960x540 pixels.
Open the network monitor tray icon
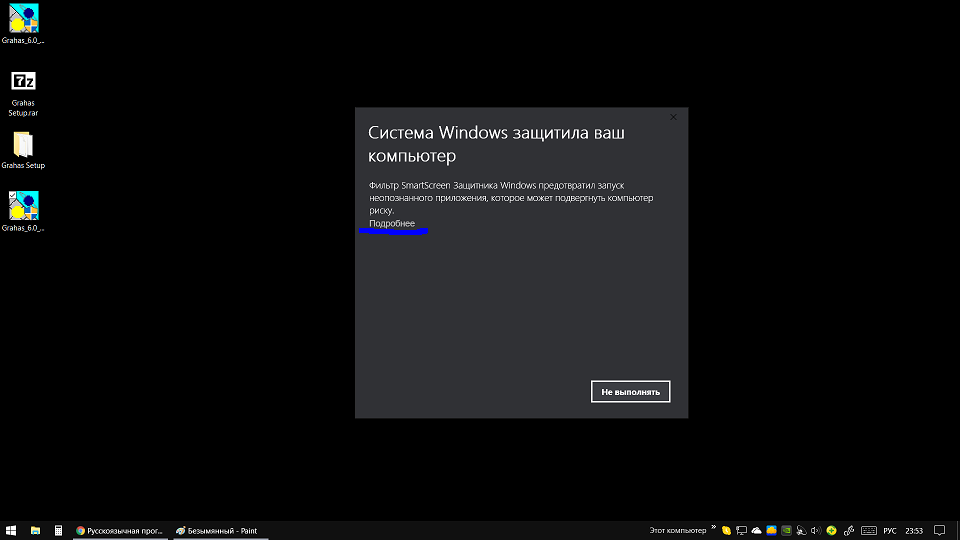click(741, 531)
